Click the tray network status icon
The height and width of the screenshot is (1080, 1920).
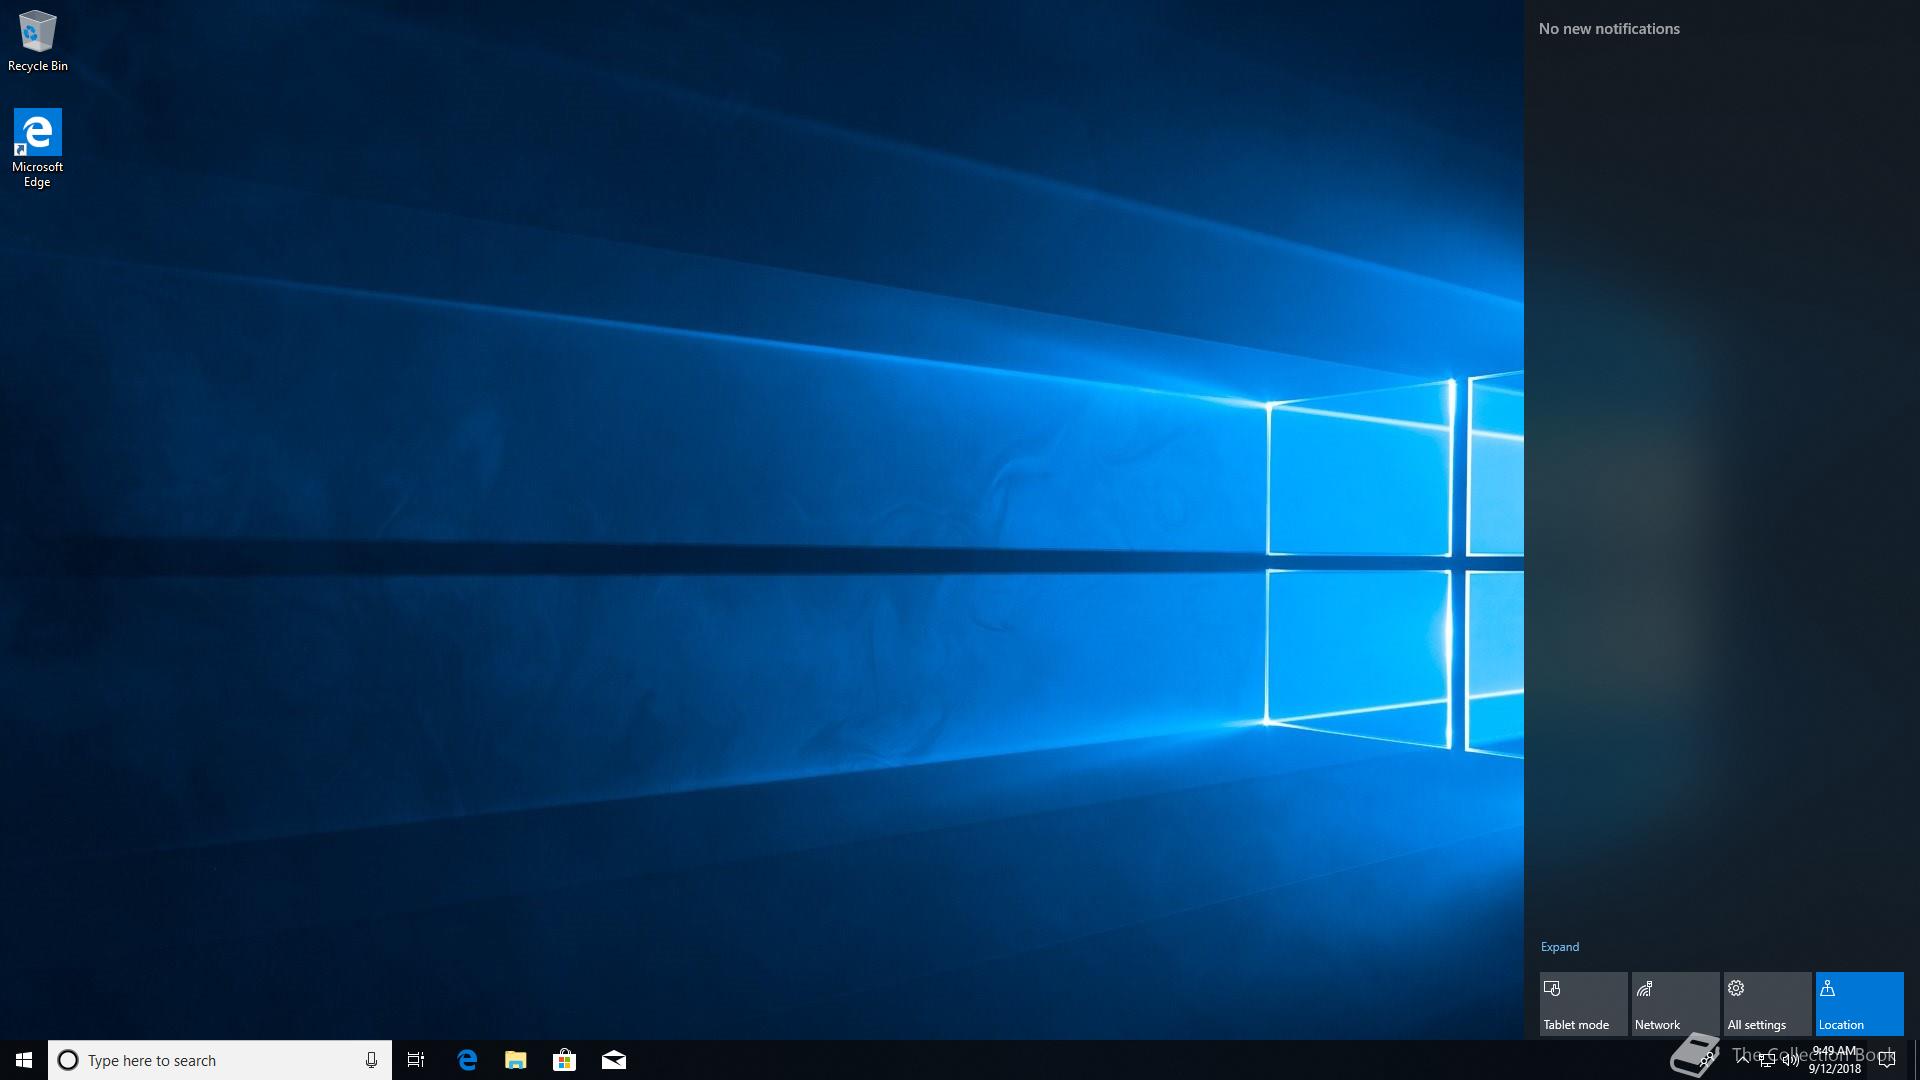[x=1767, y=1060]
